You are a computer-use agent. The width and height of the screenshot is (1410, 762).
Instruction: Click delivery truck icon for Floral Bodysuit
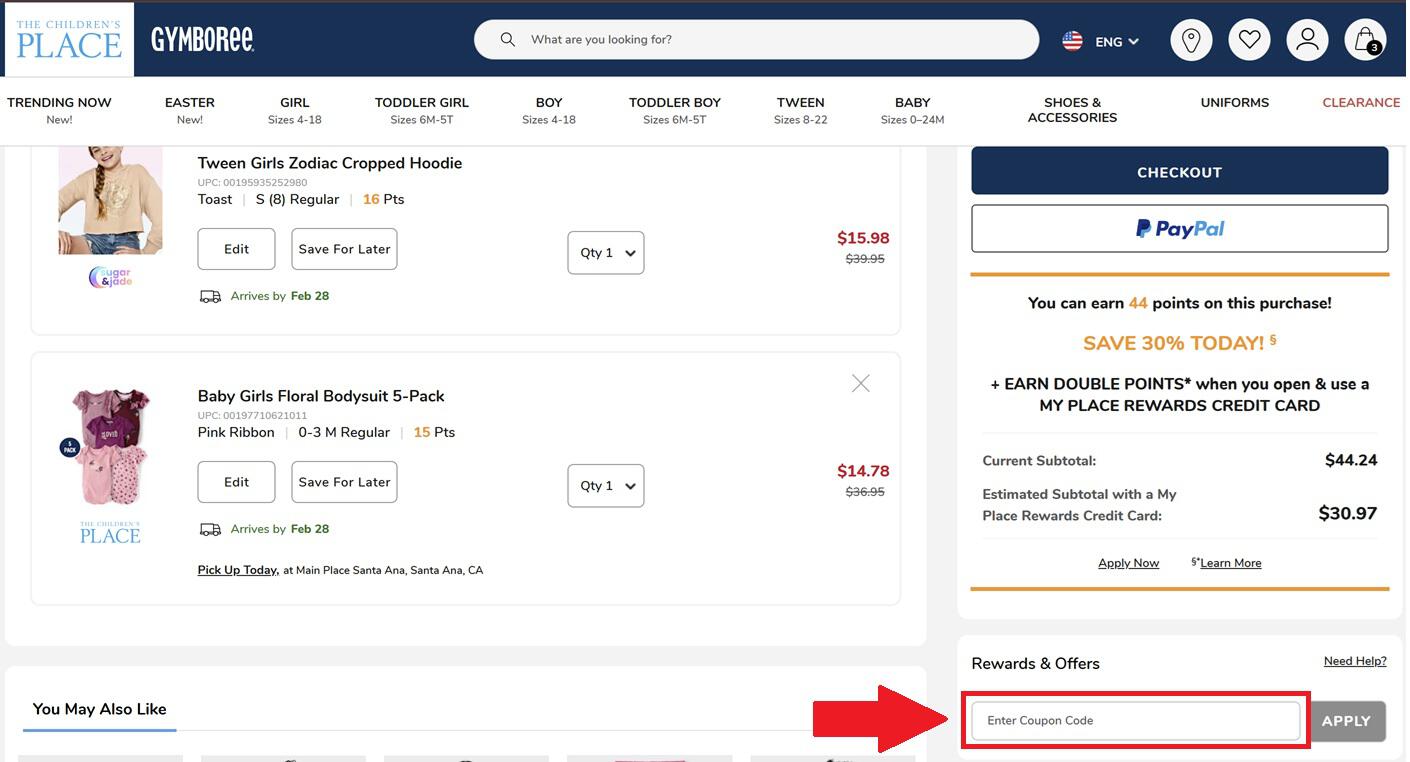[210, 529]
